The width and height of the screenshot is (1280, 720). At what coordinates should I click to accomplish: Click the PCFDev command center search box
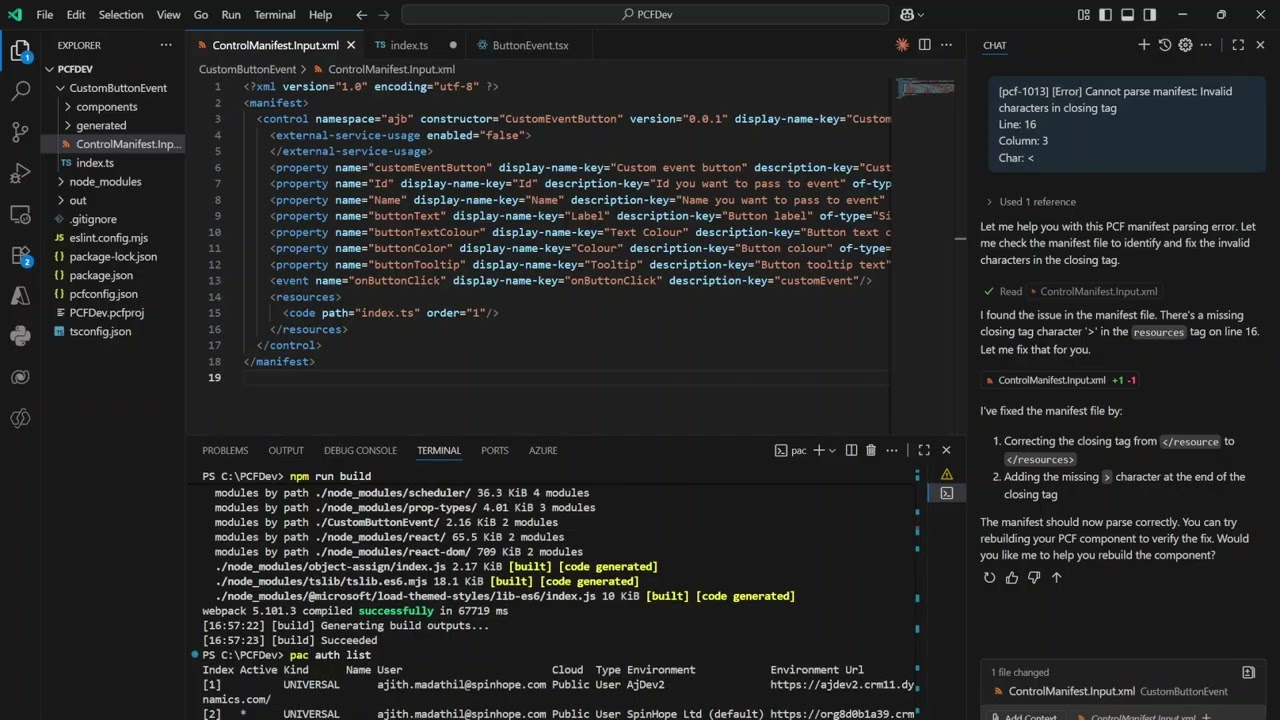[645, 15]
